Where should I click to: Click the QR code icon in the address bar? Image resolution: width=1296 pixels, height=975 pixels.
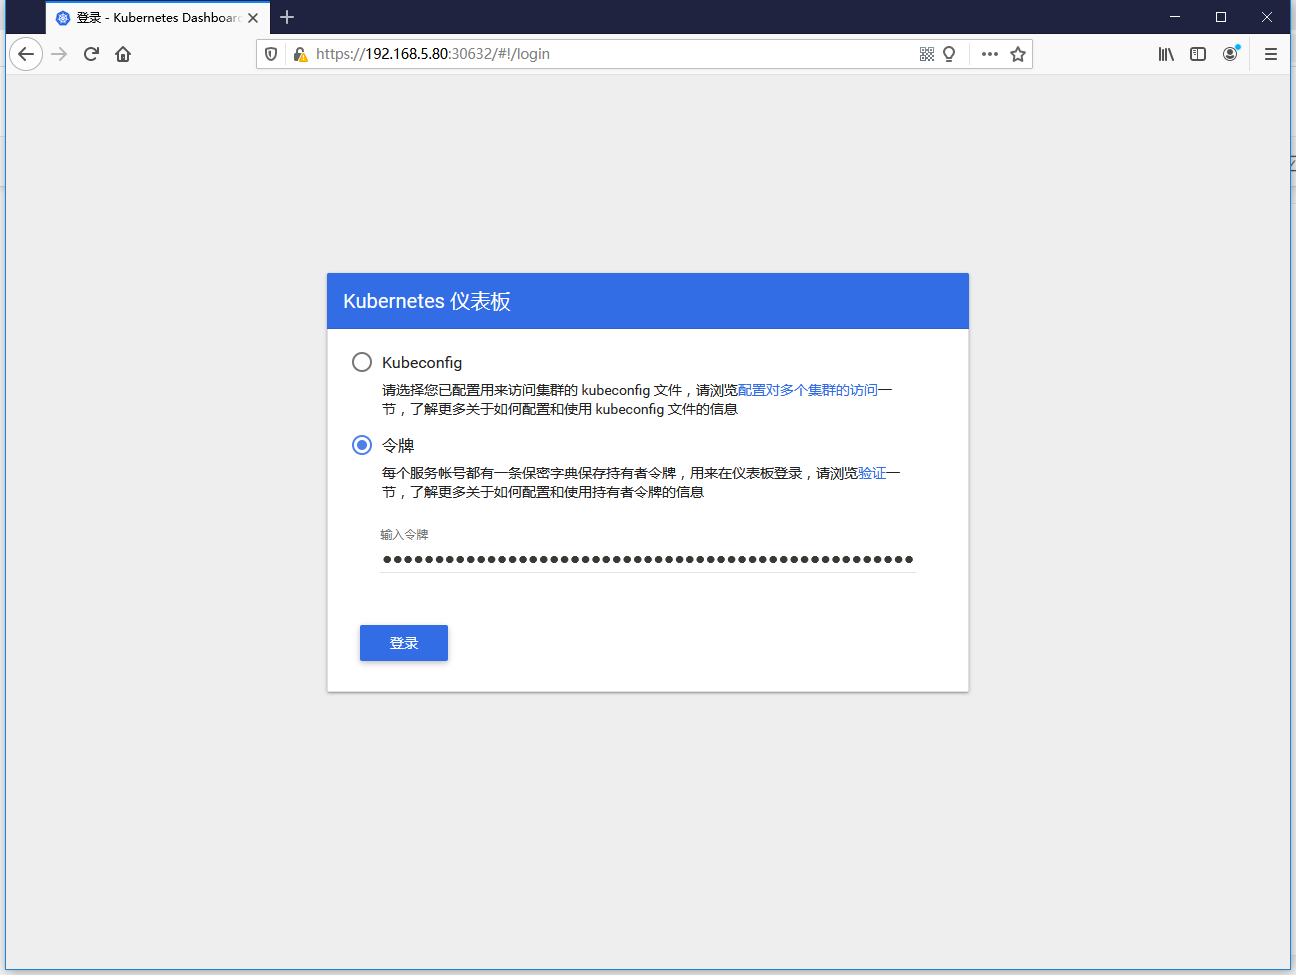pyautogui.click(x=927, y=54)
